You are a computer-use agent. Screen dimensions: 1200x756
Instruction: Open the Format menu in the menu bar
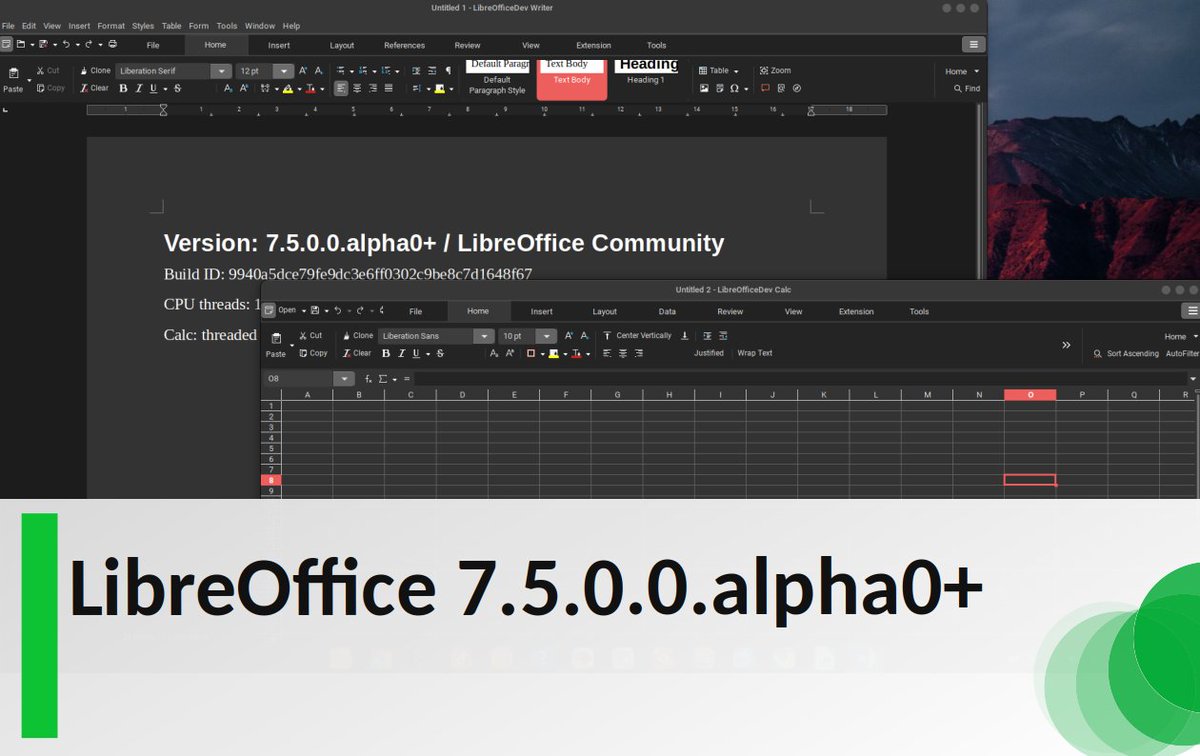(110, 25)
